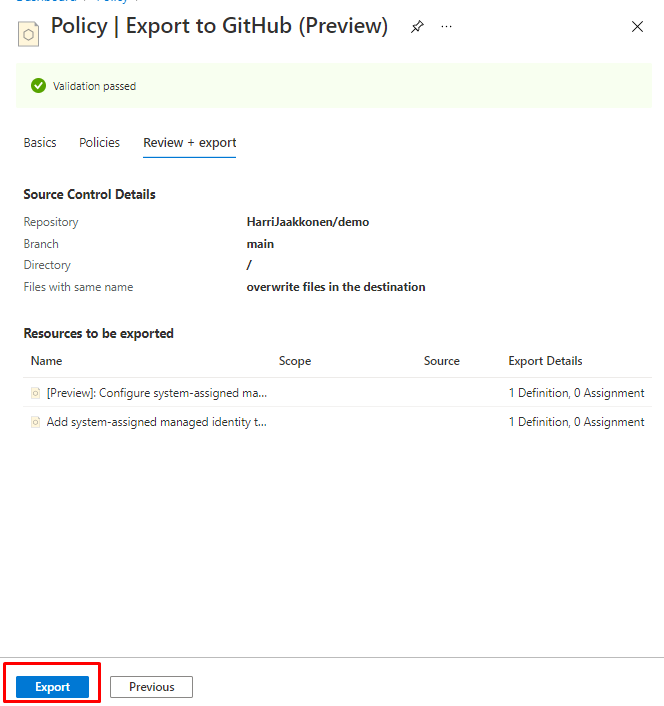Screen dimensions: 664x706
Task: Pin the Export to GitHub blade
Action: point(417,27)
